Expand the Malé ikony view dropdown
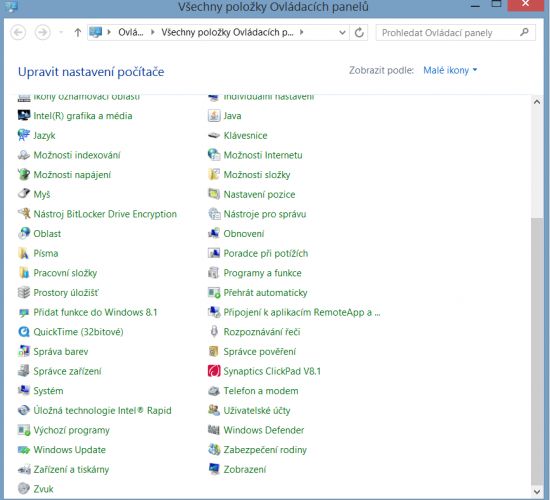Viewport: 550px width, 500px height. click(450, 70)
